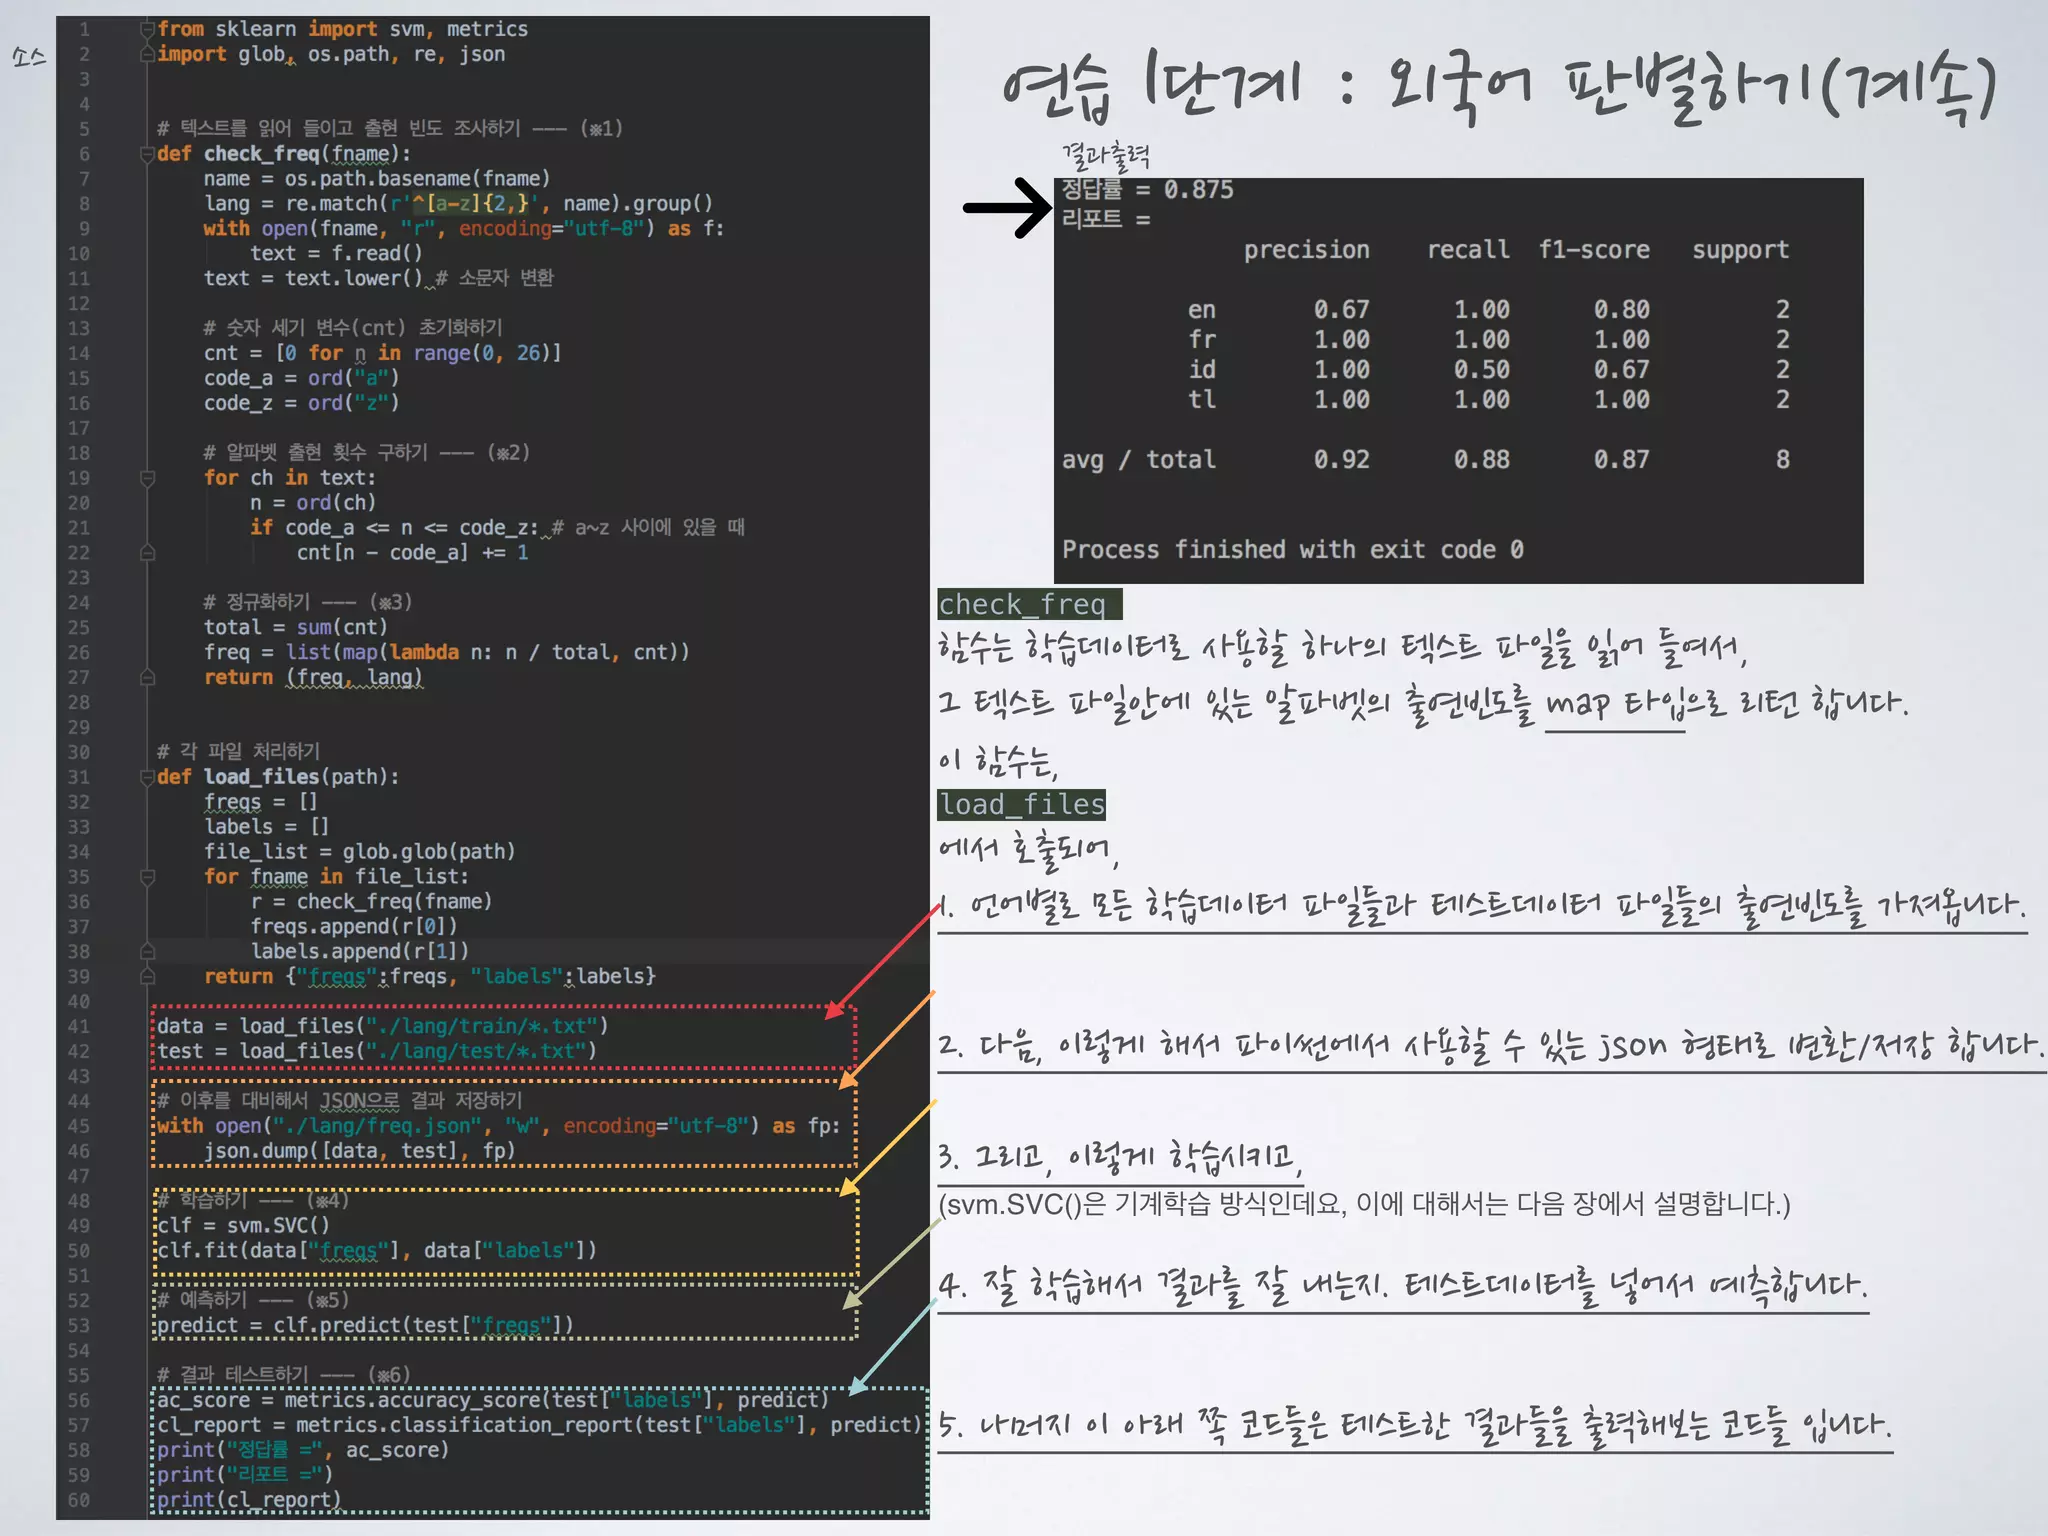Click the '정답률 = 0.875' output line

coord(1147,190)
